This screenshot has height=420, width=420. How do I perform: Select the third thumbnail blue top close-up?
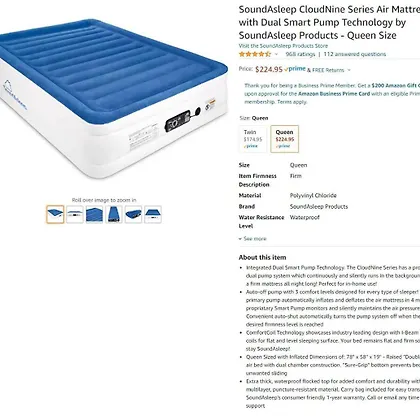(94, 214)
